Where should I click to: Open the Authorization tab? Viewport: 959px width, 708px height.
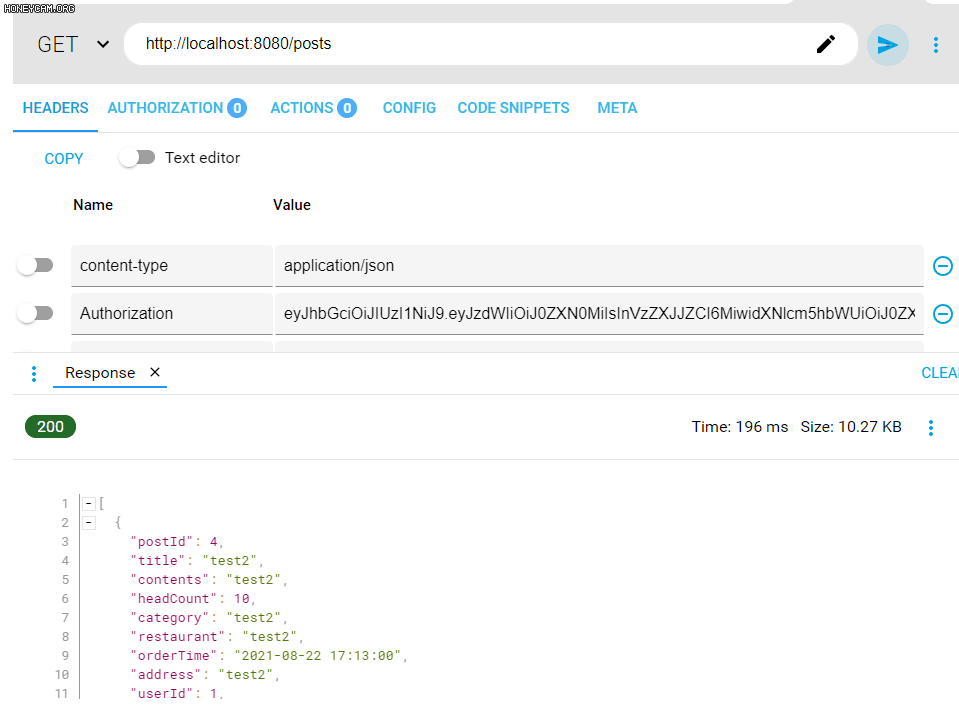pyautogui.click(x=177, y=108)
